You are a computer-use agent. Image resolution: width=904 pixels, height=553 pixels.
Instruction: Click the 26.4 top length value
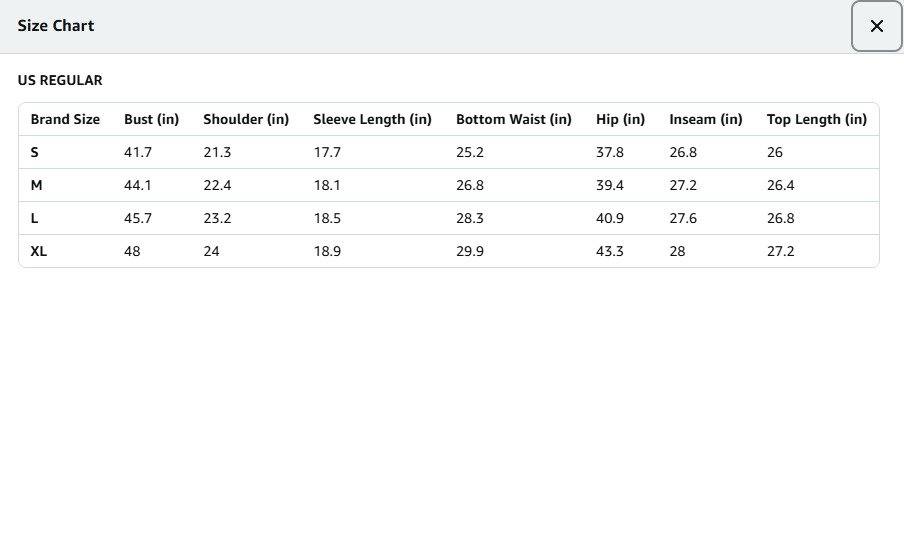[781, 185]
